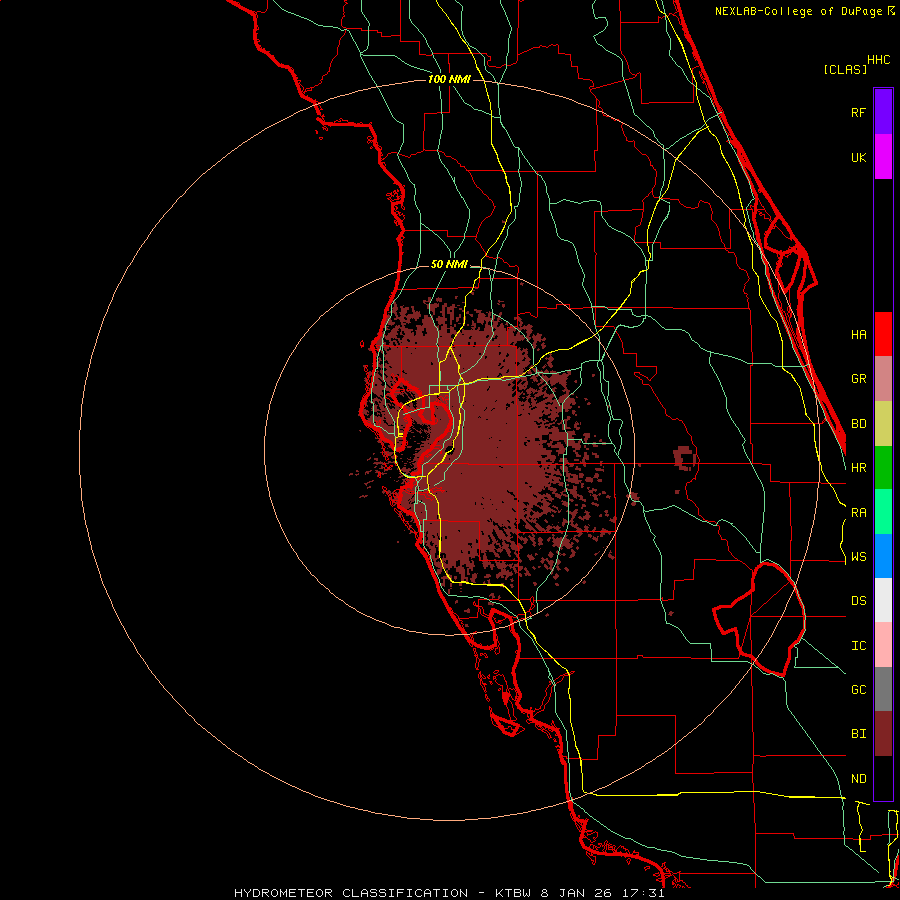Click the GC legend label
This screenshot has height=900, width=900.
[858, 690]
